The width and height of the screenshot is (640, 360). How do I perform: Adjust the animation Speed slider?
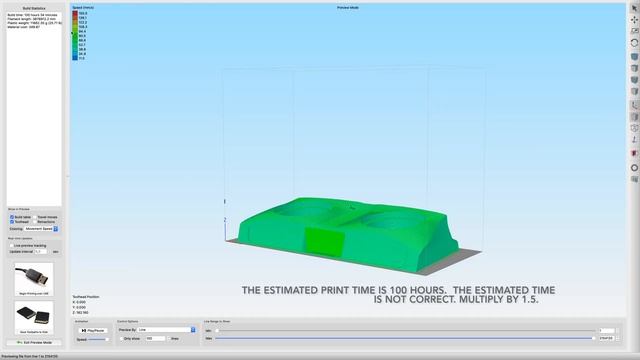(x=98, y=339)
